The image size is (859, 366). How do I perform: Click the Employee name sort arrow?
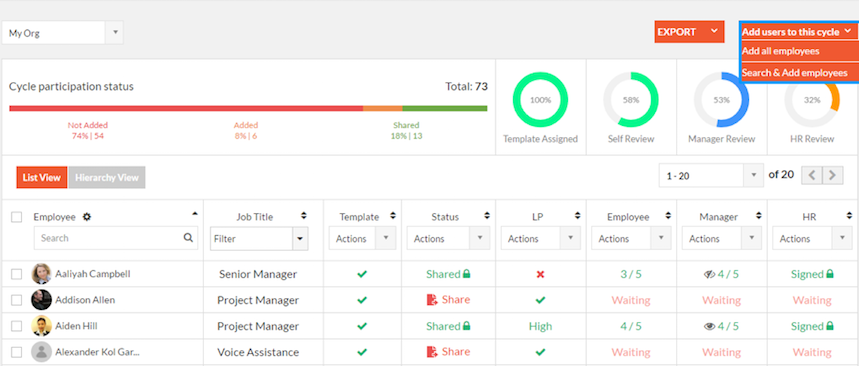coord(194,214)
